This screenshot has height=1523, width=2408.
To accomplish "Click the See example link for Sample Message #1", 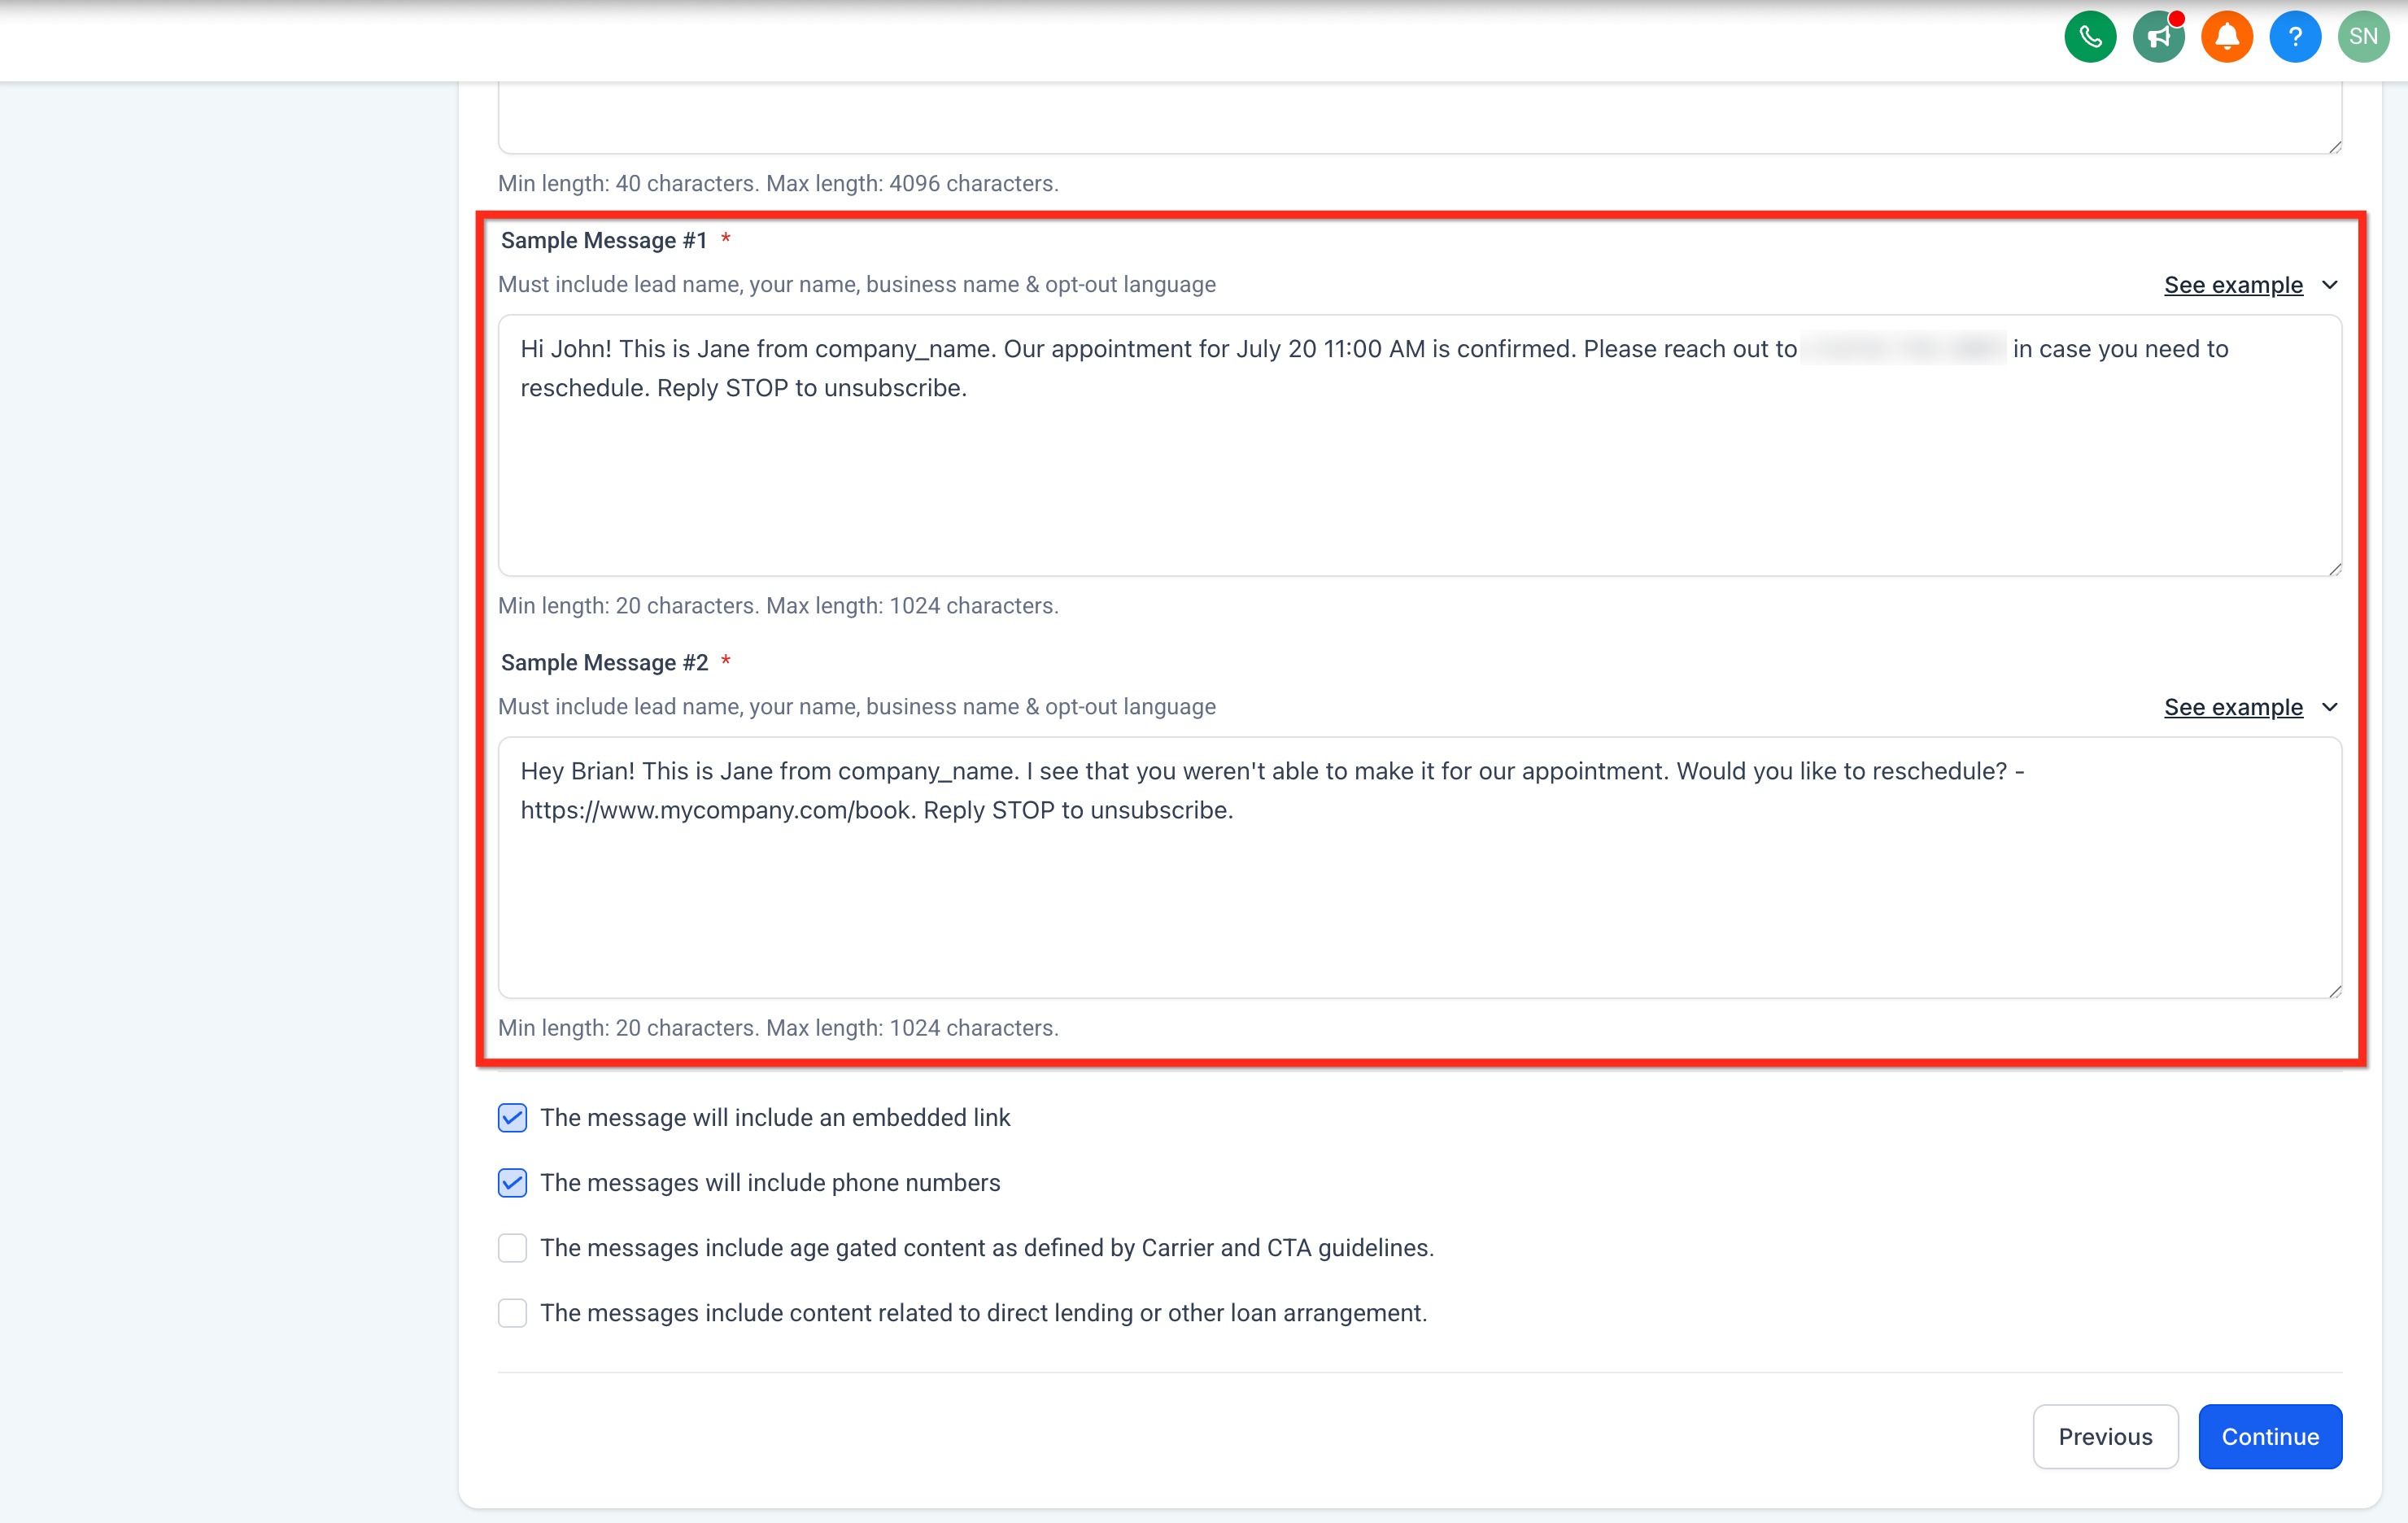I will click(x=2232, y=285).
